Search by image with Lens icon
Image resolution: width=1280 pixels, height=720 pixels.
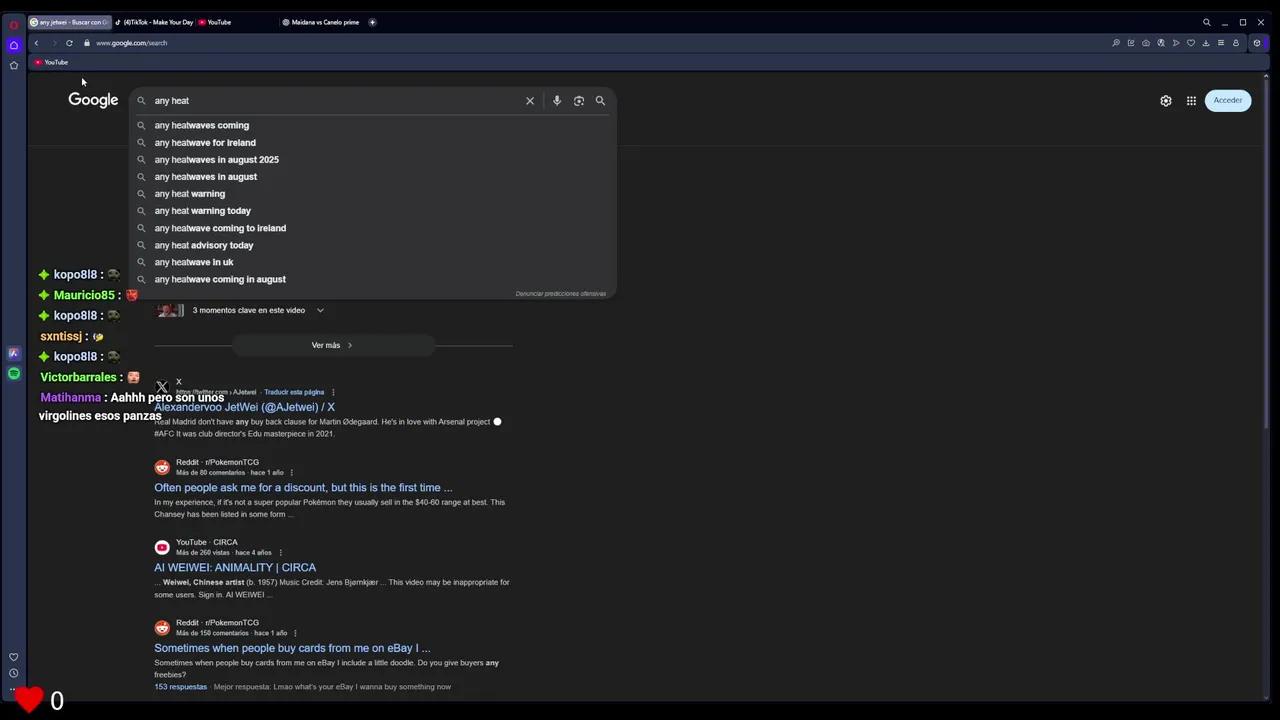pos(579,101)
